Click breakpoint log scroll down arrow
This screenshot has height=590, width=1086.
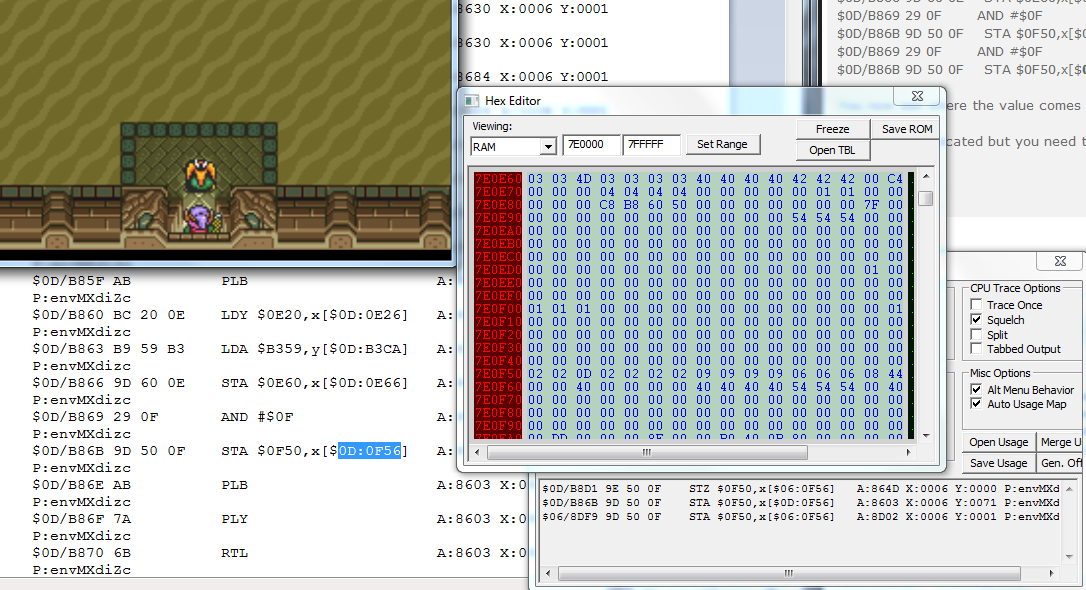[1069, 557]
